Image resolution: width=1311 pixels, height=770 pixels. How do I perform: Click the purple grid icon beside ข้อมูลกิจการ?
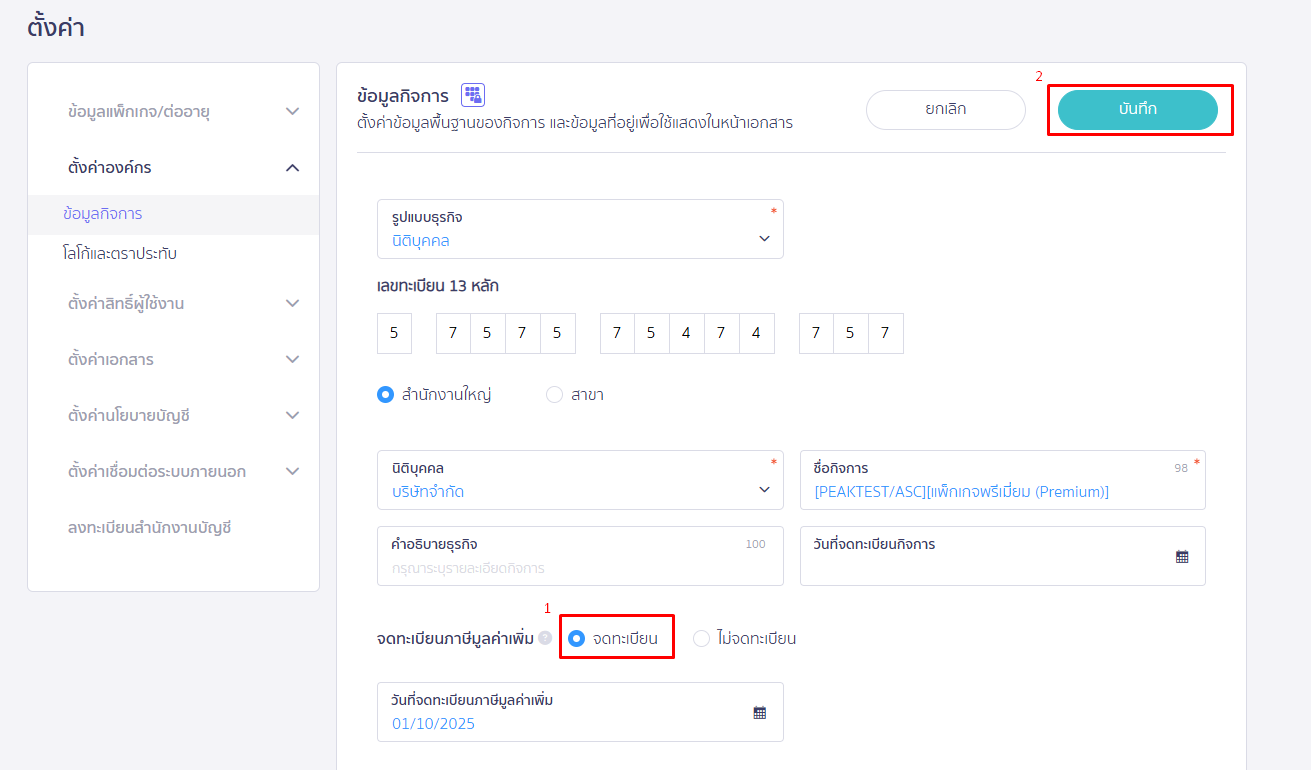tap(472, 95)
